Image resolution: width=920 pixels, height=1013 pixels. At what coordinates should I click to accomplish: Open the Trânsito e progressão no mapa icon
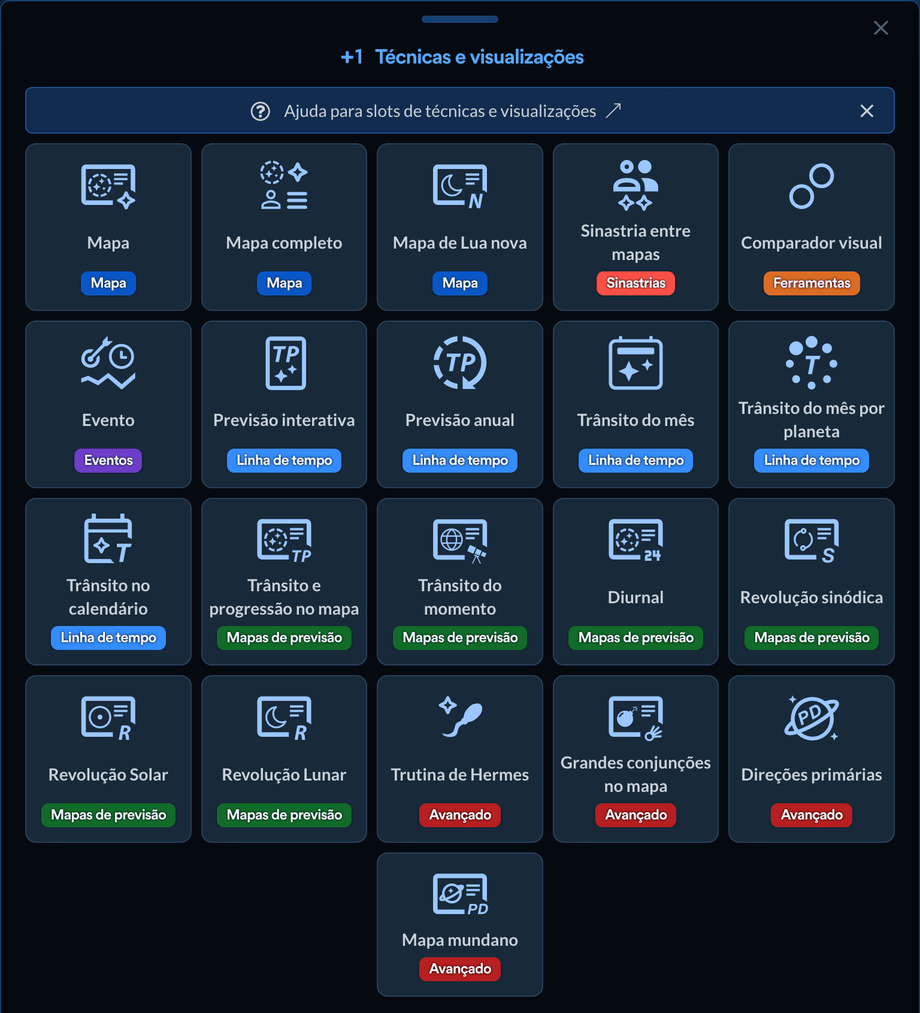pos(284,540)
